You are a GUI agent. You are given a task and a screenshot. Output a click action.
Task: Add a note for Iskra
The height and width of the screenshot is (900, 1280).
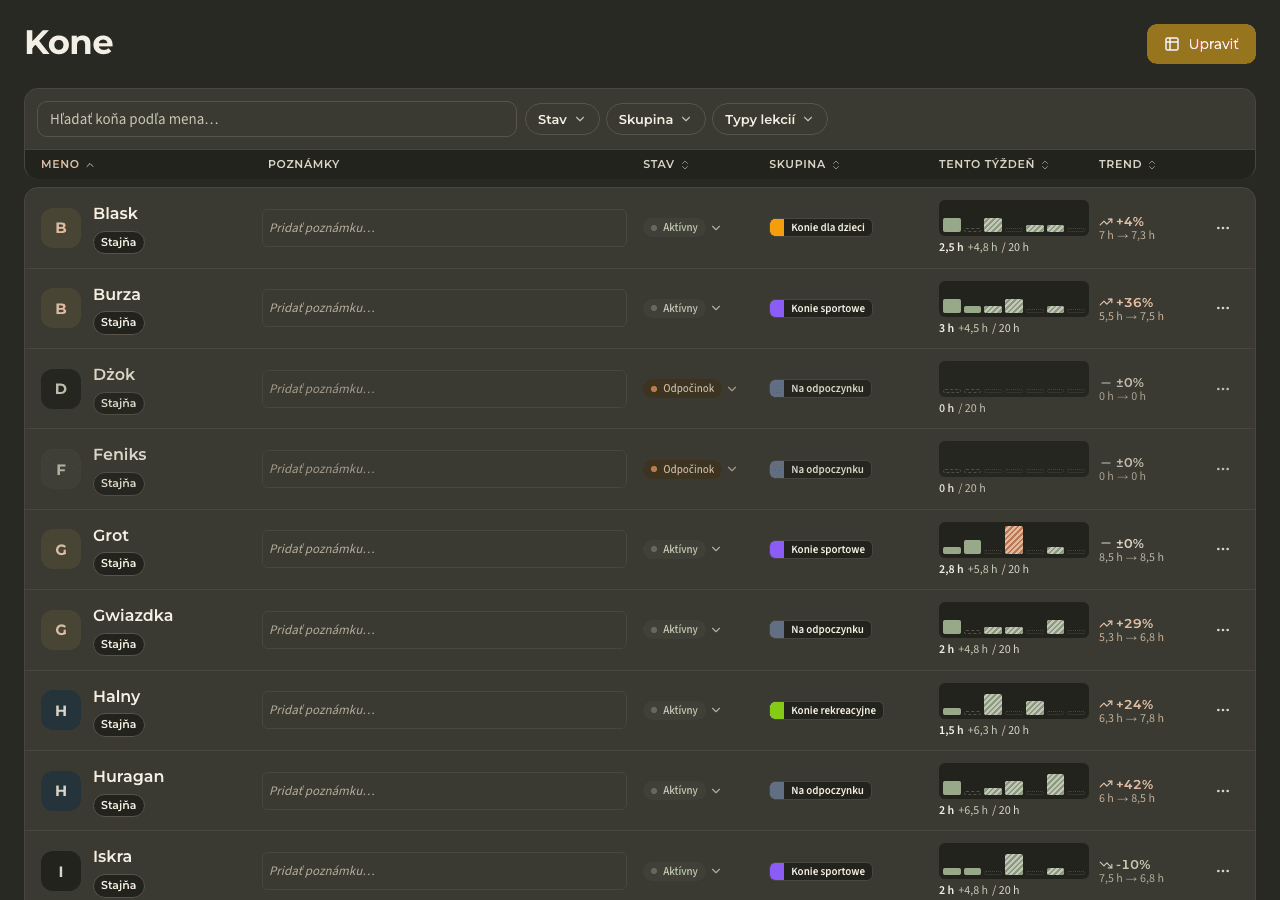444,871
